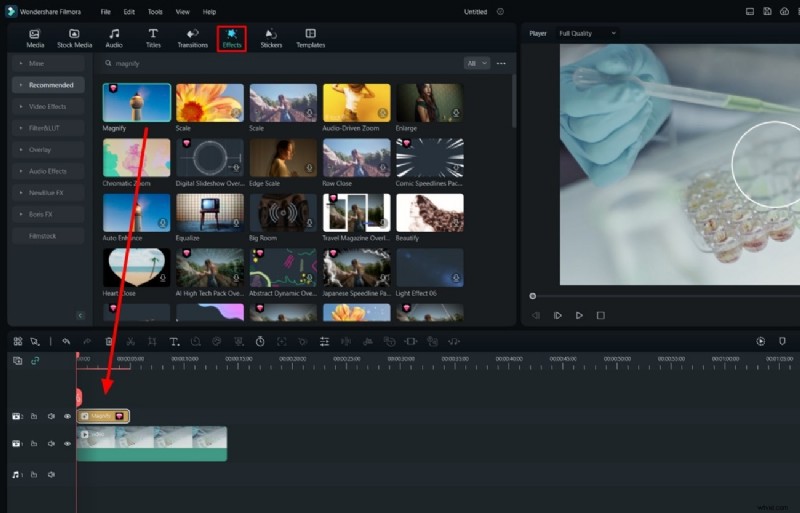The height and width of the screenshot is (513, 800).
Task: Click the delete trash icon
Action: tap(109, 341)
